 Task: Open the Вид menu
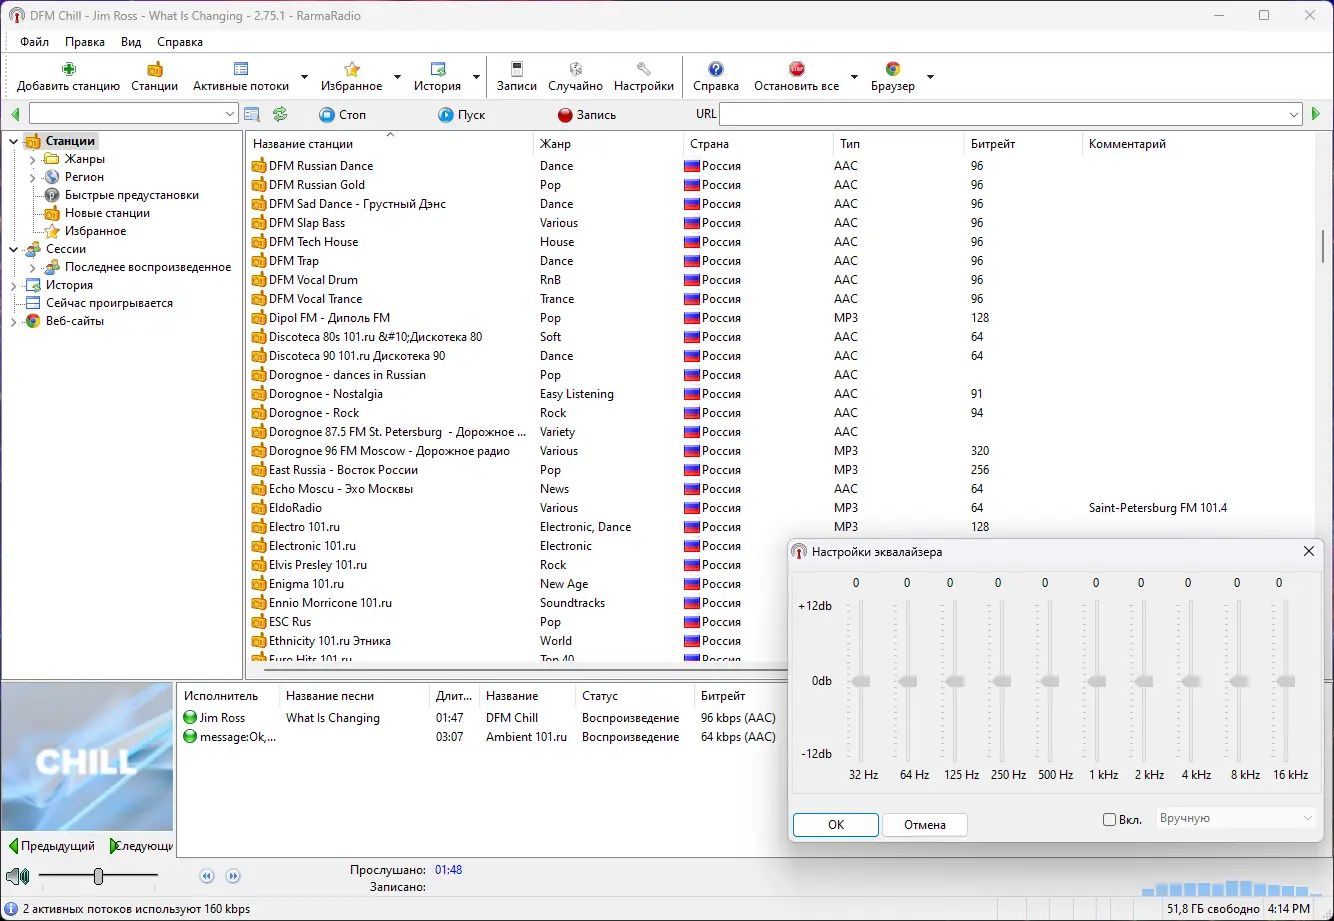pos(131,42)
